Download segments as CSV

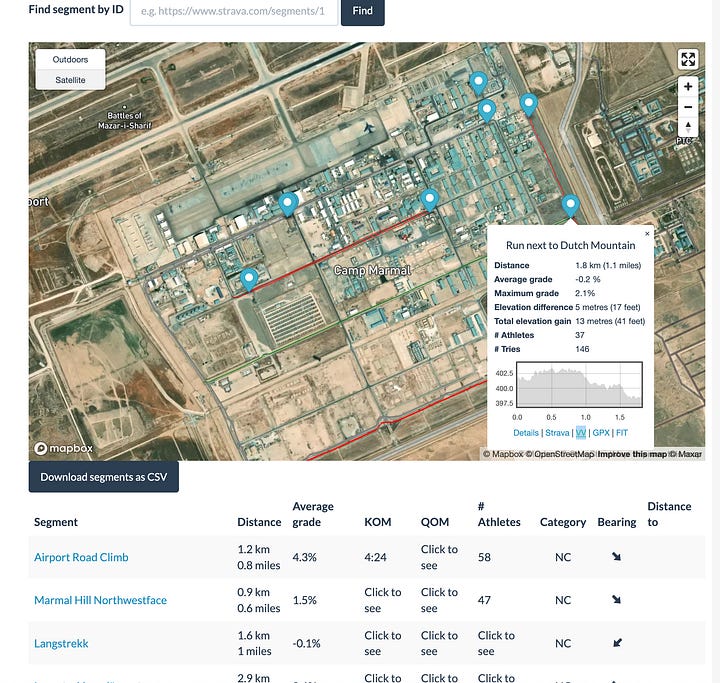(x=104, y=477)
